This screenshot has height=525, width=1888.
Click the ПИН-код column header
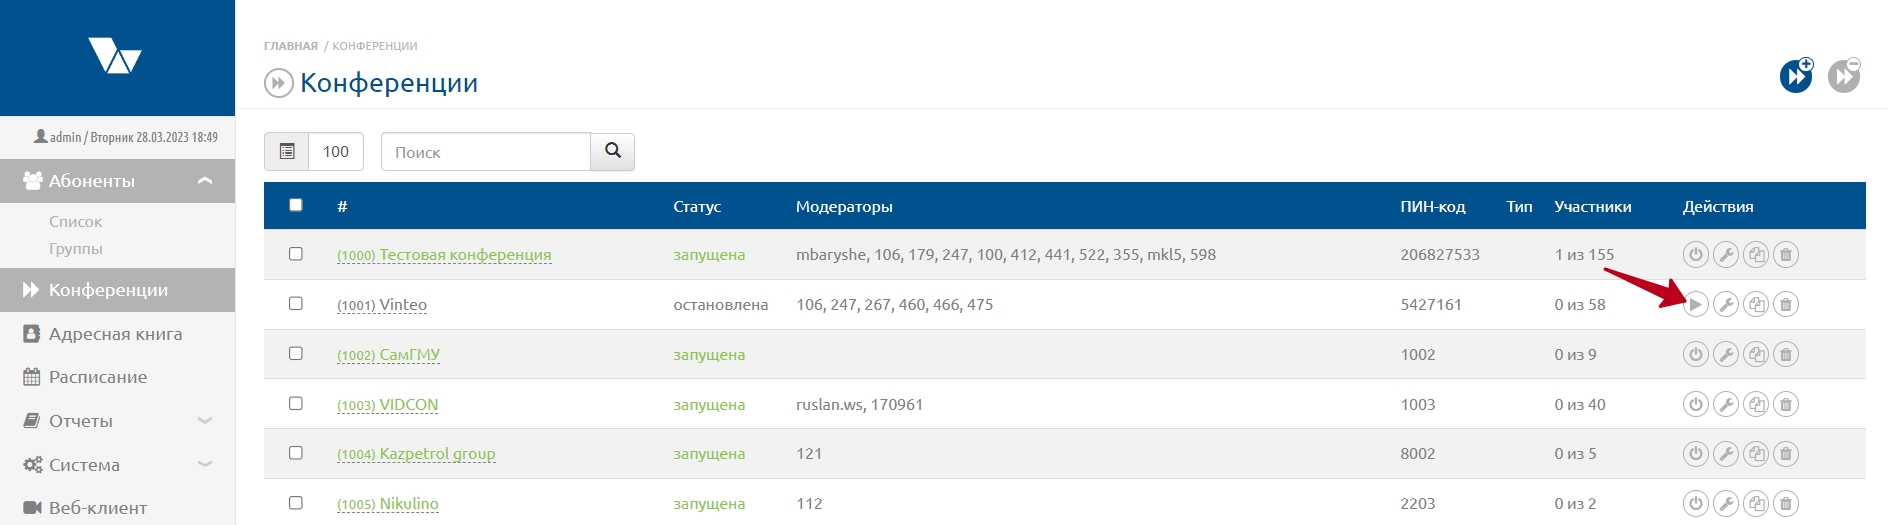(x=1433, y=206)
